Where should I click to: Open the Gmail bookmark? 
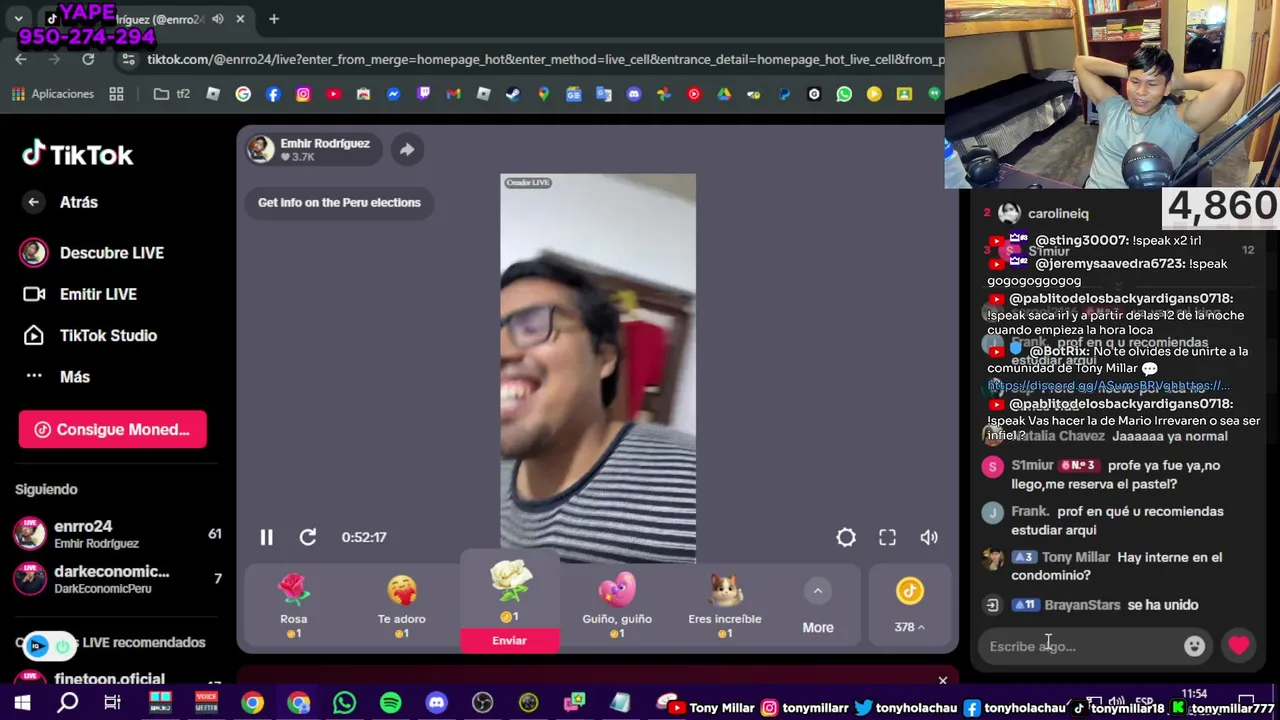click(x=453, y=94)
